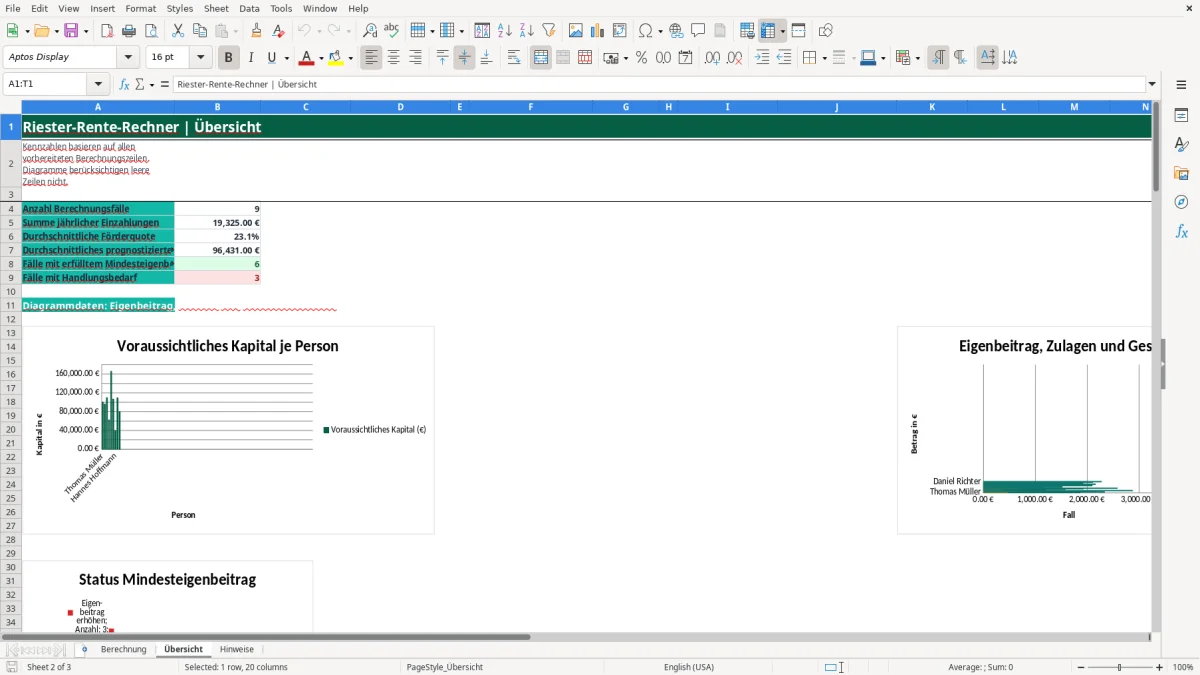1200x675 pixels.
Task: Copy selection to clipboard
Action: (199, 31)
